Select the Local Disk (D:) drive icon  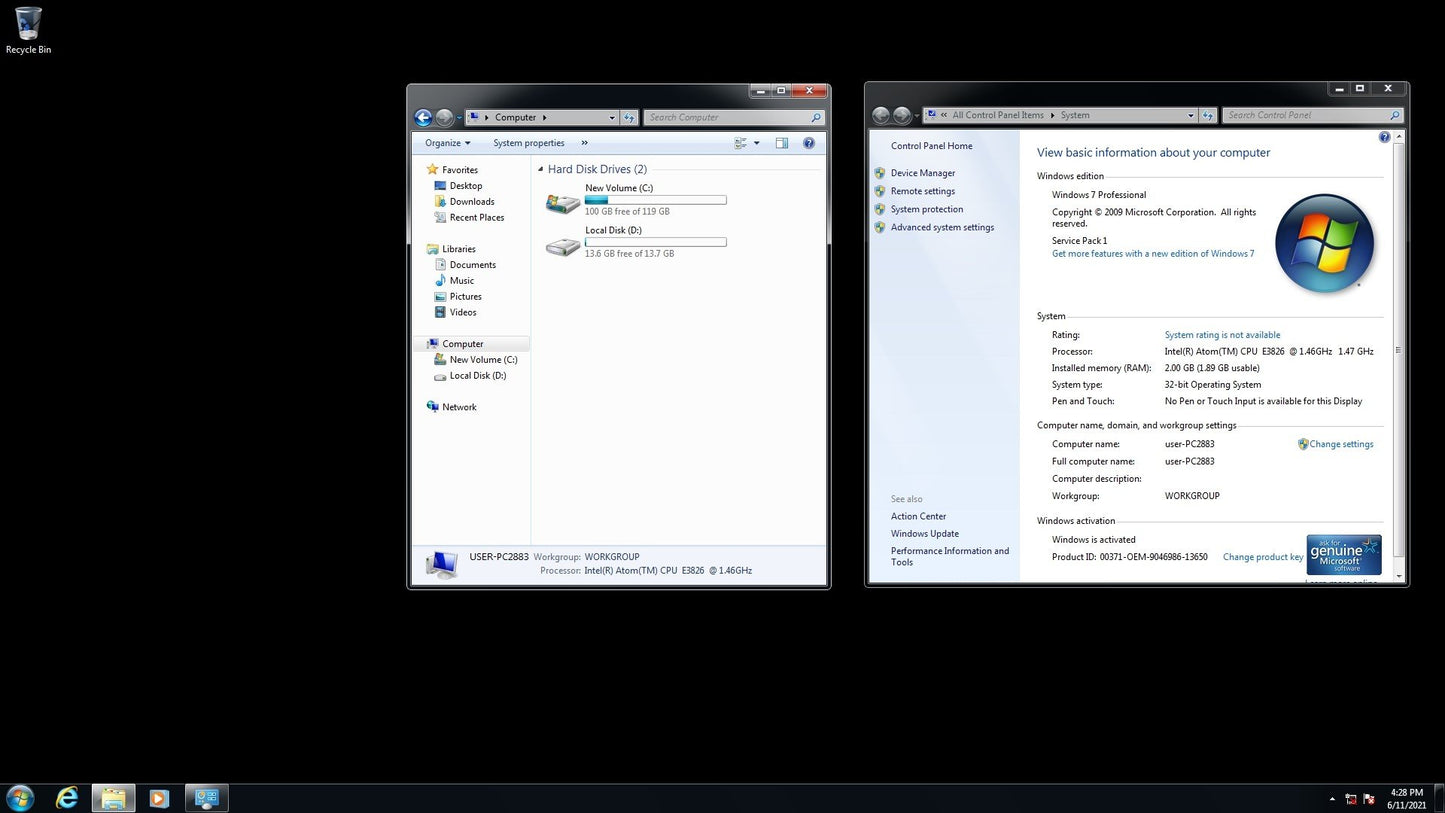tap(563, 246)
